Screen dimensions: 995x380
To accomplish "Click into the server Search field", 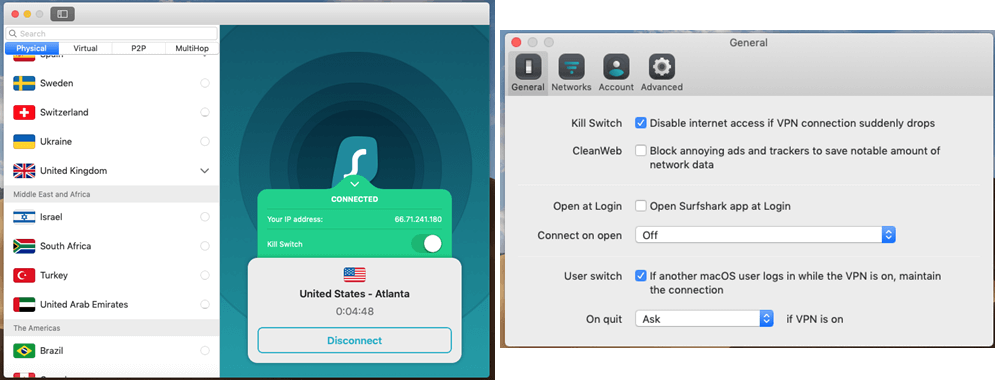I will click(112, 34).
